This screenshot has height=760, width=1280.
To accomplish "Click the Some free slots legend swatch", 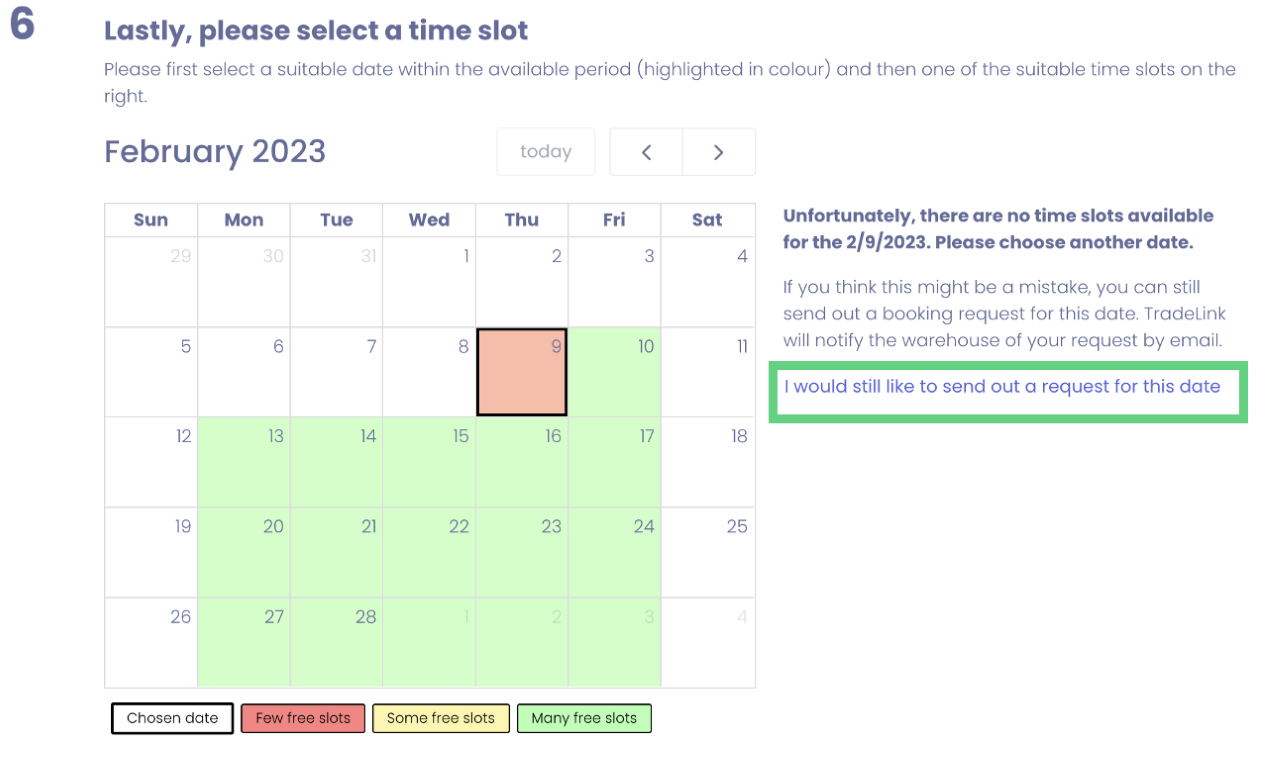I will pos(440,718).
